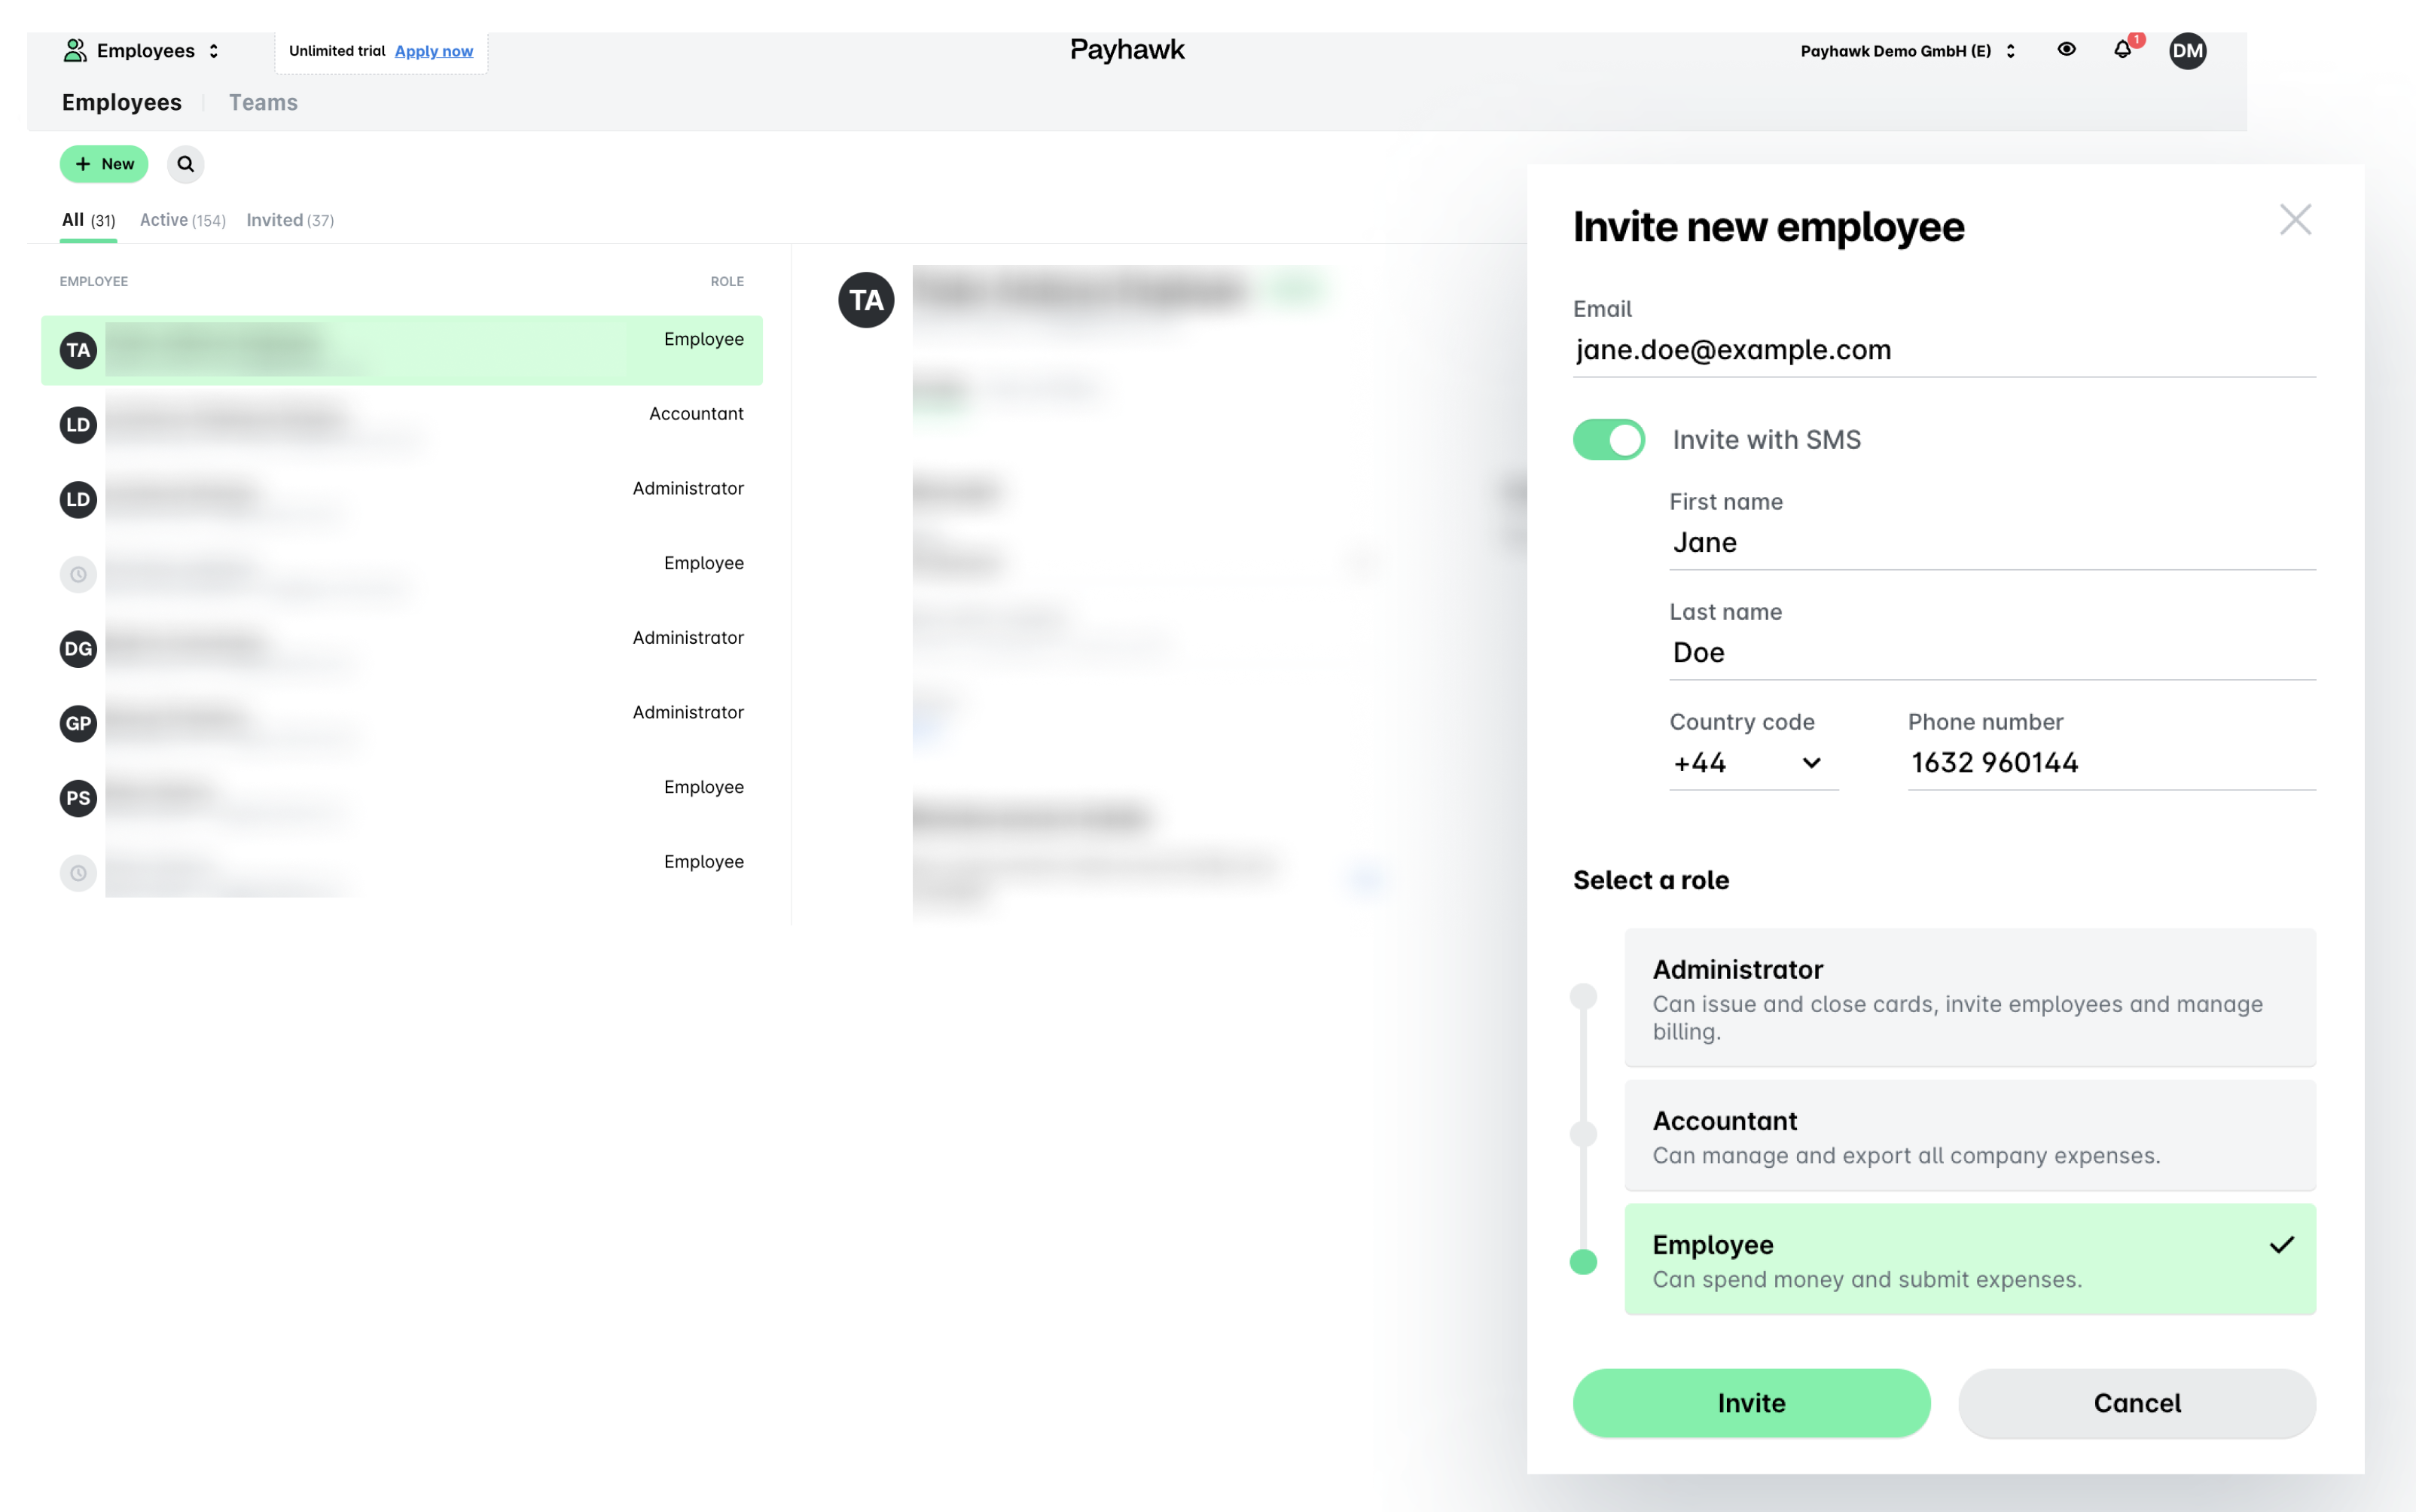This screenshot has height=1512, width=2416.
Task: Select the Active (154) filter tab
Action: click(x=183, y=220)
